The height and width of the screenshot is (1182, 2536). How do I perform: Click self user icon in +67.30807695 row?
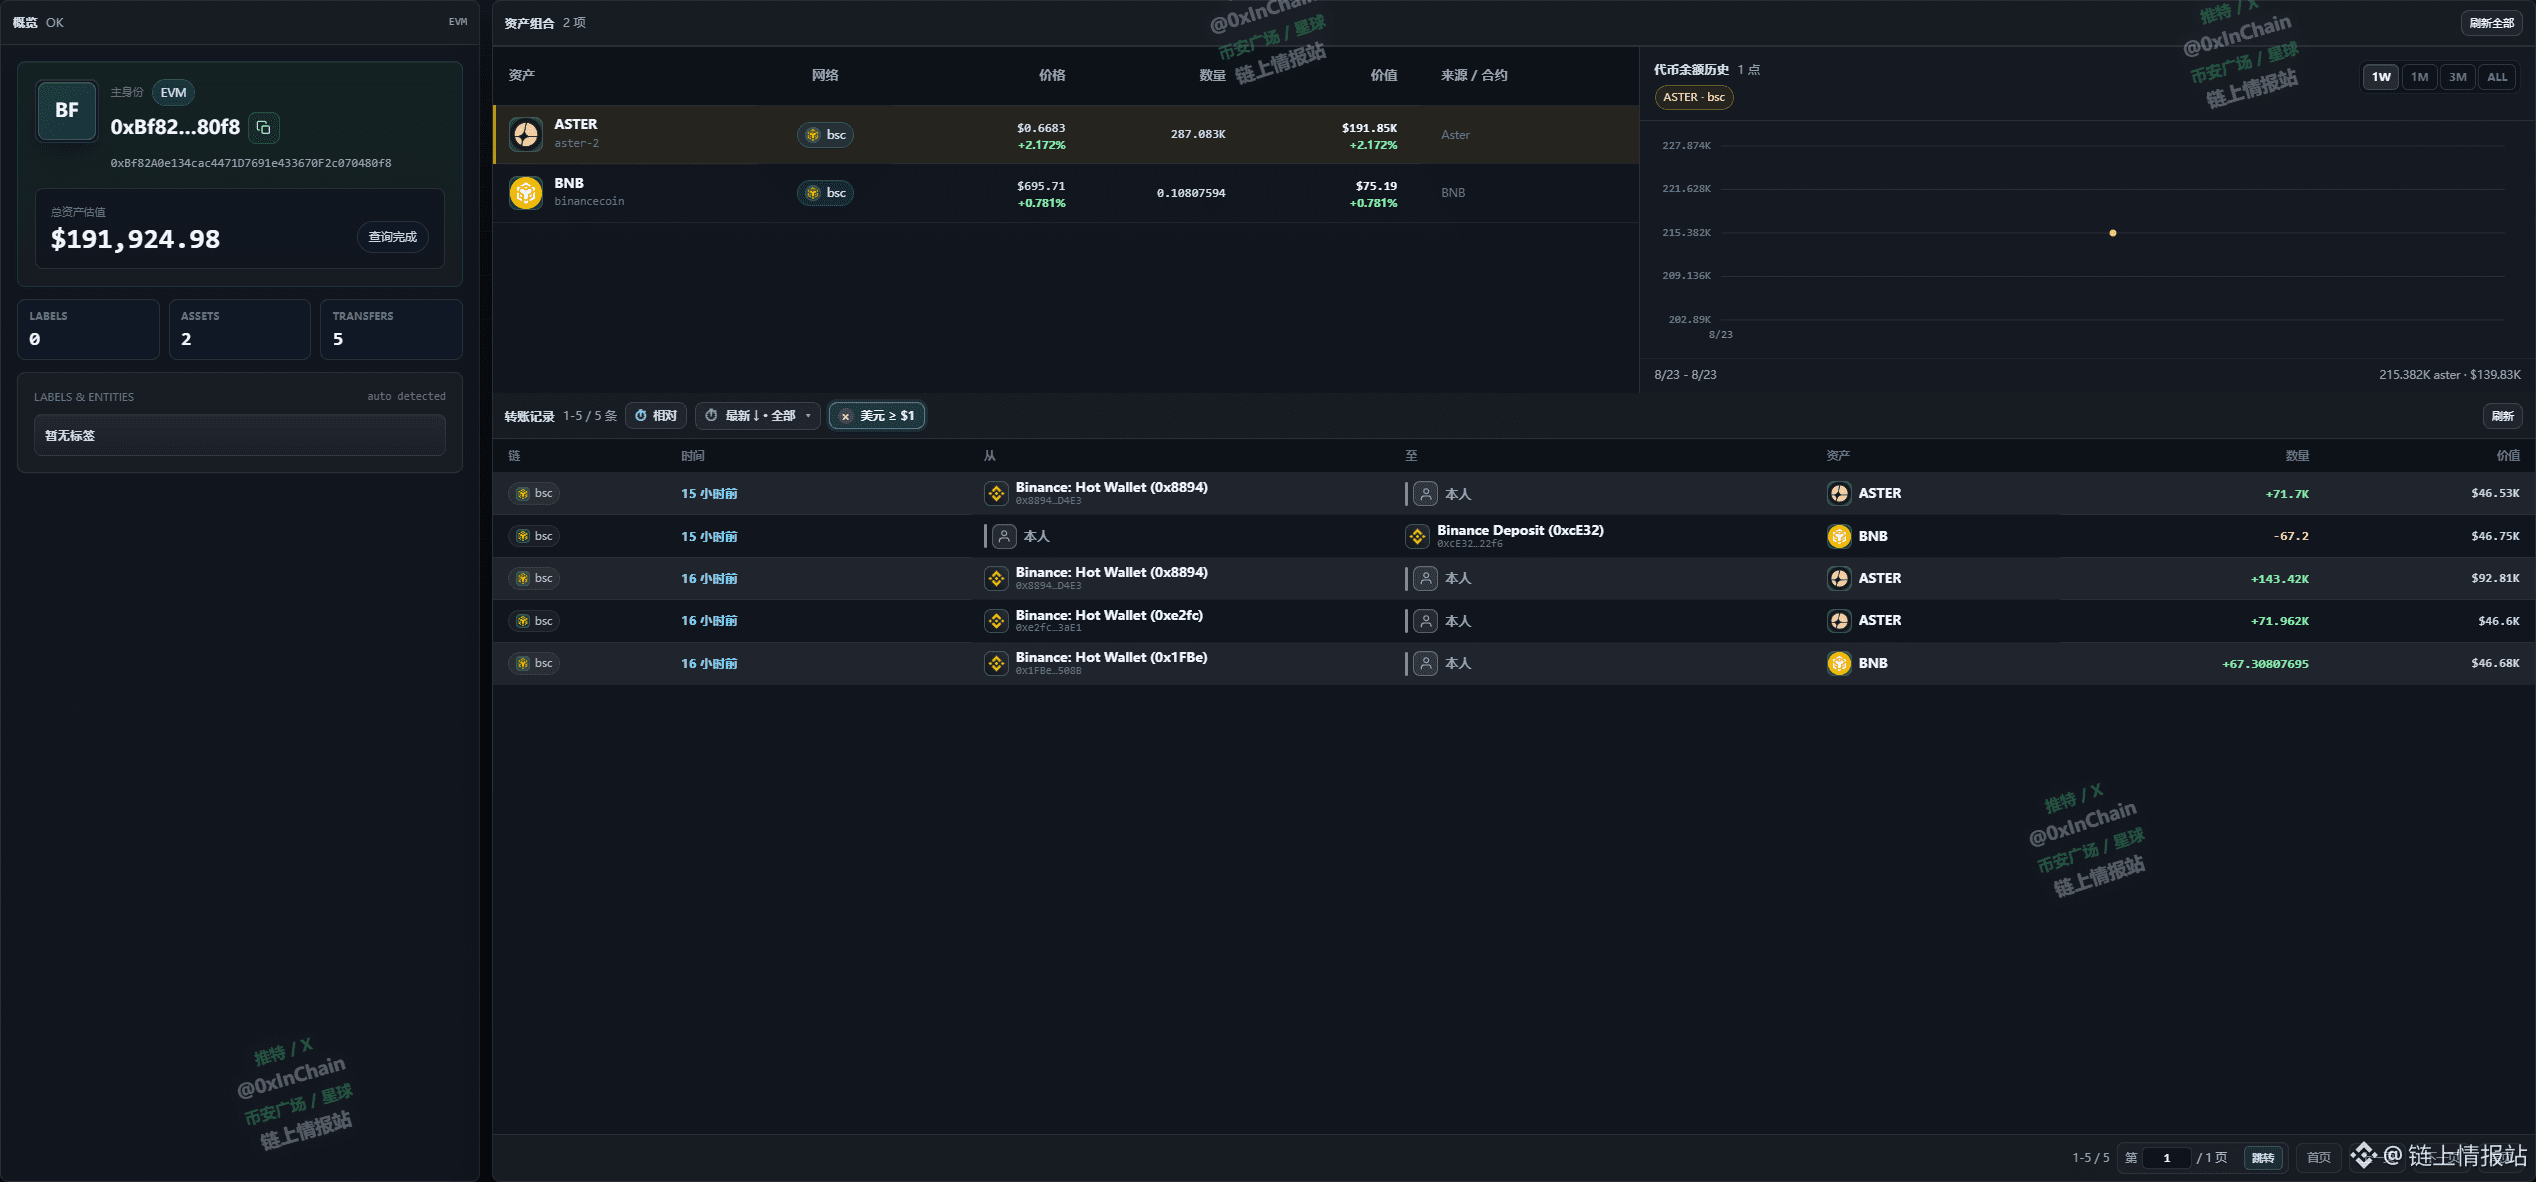tap(1426, 664)
